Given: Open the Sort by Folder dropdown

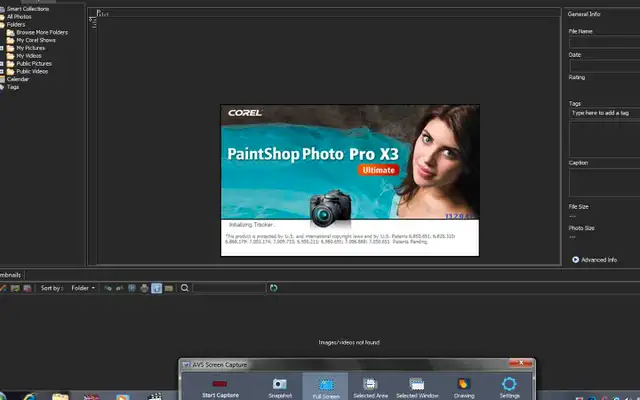Looking at the screenshot, I should 83,288.
